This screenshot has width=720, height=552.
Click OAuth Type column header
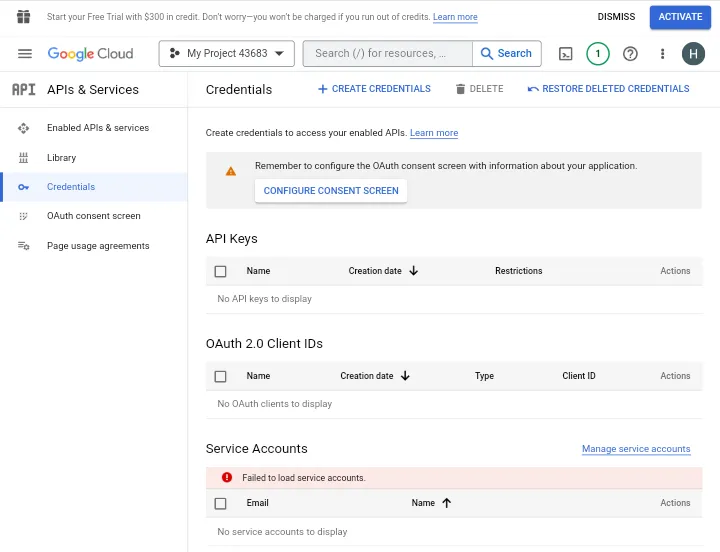[484, 376]
